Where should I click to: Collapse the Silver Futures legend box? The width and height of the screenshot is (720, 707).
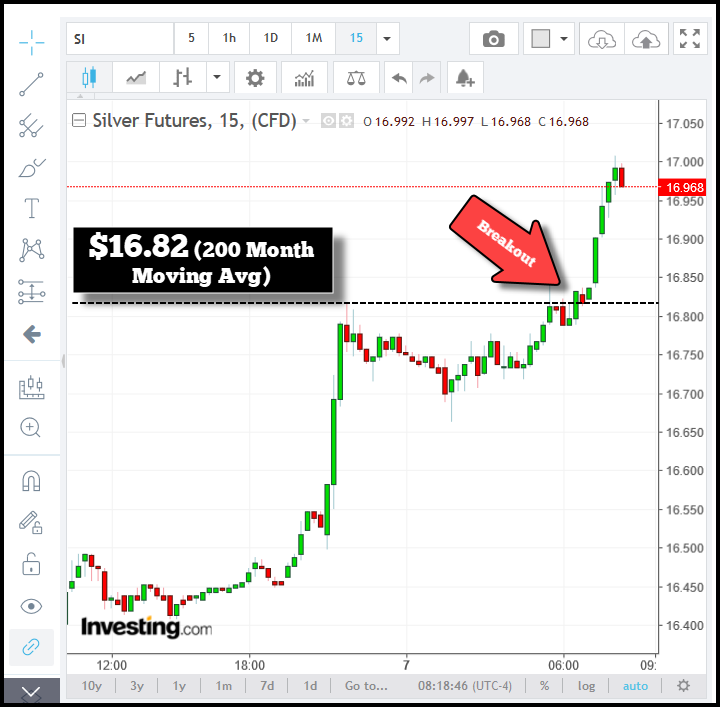(x=79, y=121)
